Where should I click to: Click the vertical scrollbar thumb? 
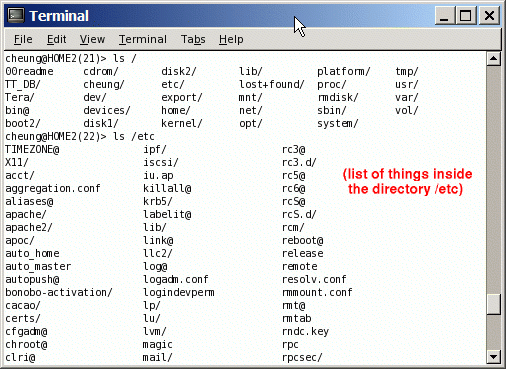tap(493, 304)
